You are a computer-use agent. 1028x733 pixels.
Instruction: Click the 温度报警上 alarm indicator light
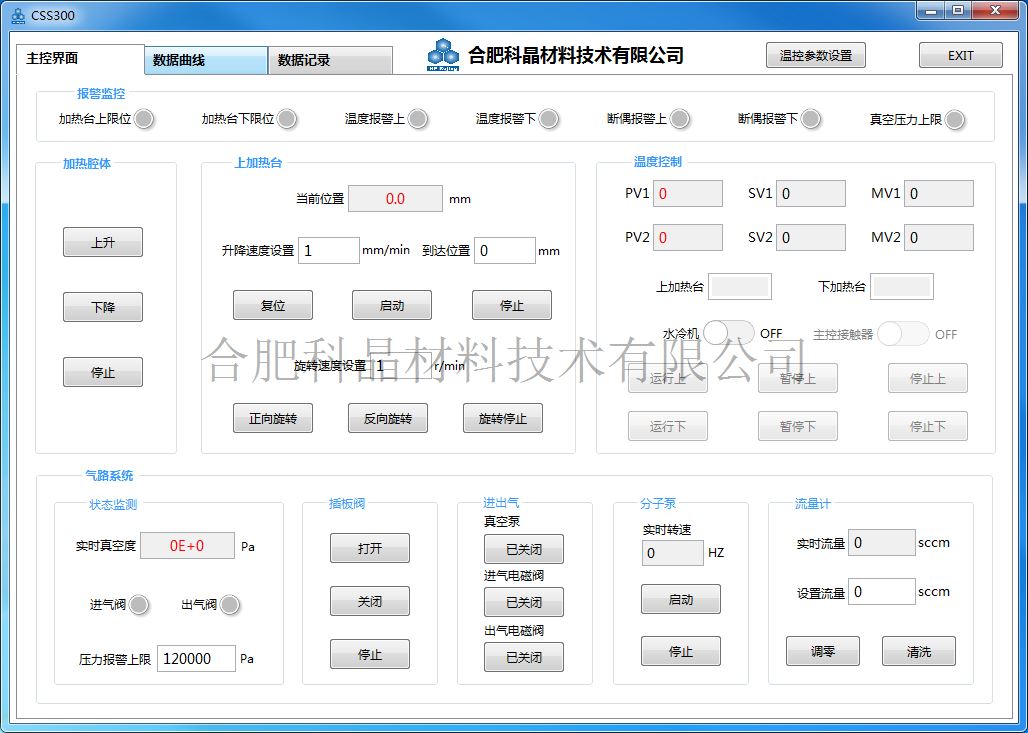(x=418, y=119)
